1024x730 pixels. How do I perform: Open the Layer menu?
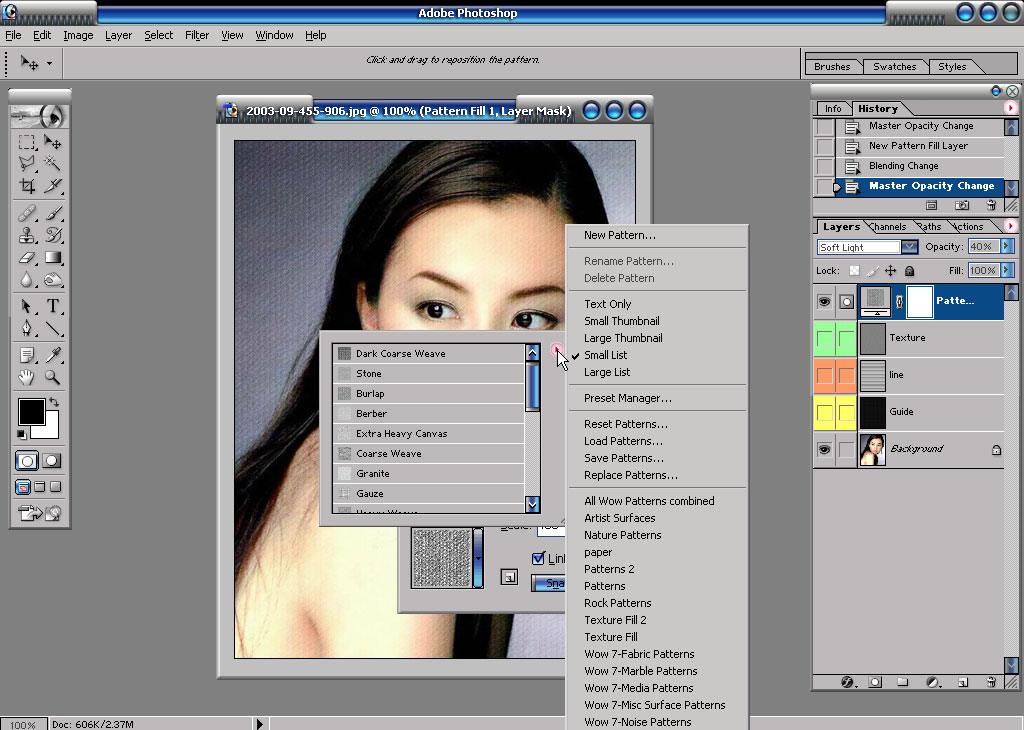click(x=118, y=35)
